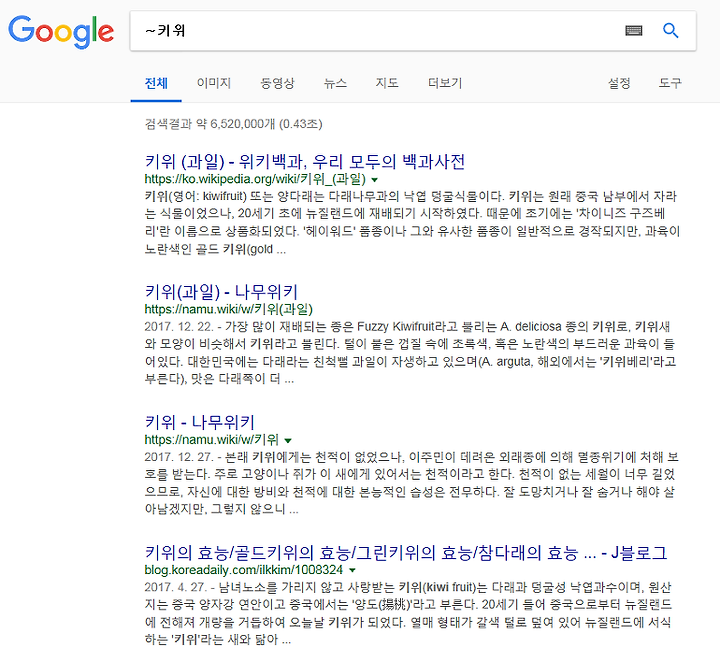
Task: Click the 2017. 12. 22. date snippet
Action: tap(179, 327)
